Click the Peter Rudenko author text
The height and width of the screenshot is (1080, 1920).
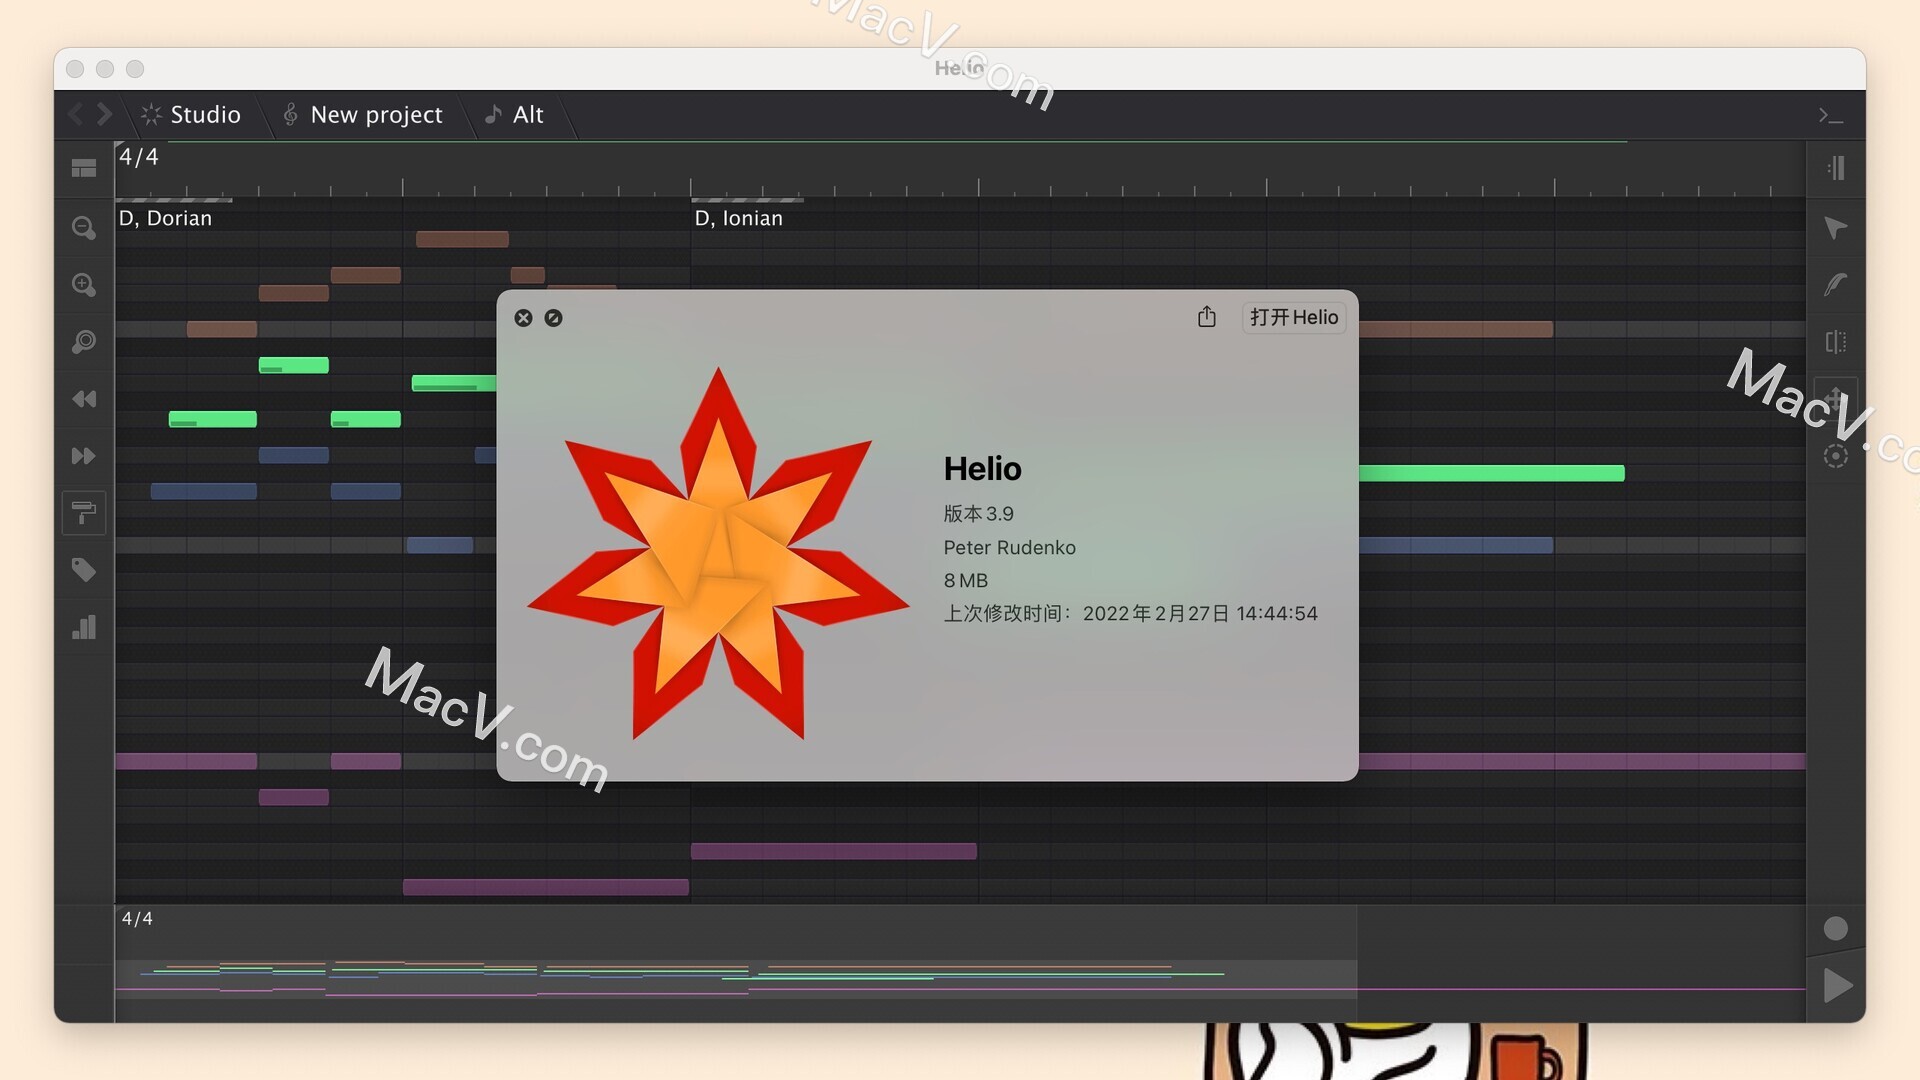click(1009, 547)
